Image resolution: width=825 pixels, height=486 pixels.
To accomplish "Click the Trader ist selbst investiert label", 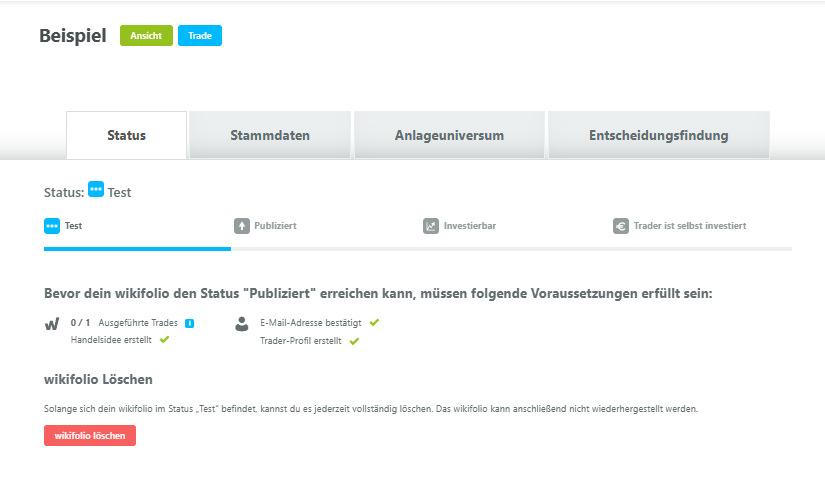I will click(x=690, y=226).
